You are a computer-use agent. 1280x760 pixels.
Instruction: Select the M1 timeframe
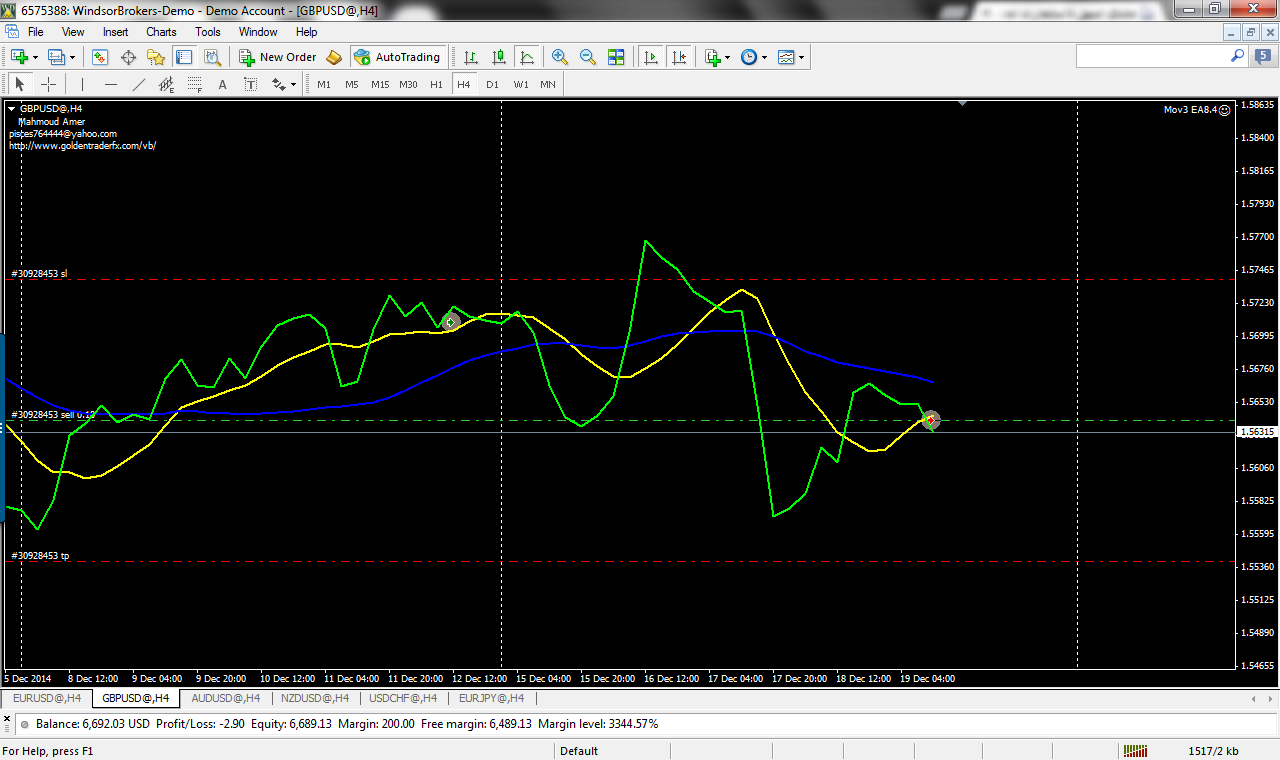tap(324, 84)
